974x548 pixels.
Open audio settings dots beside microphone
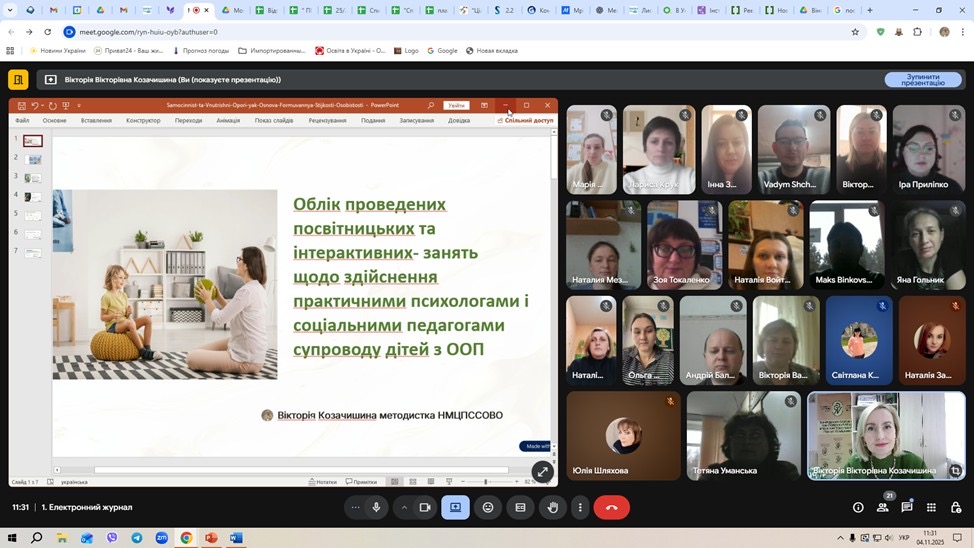click(x=354, y=507)
